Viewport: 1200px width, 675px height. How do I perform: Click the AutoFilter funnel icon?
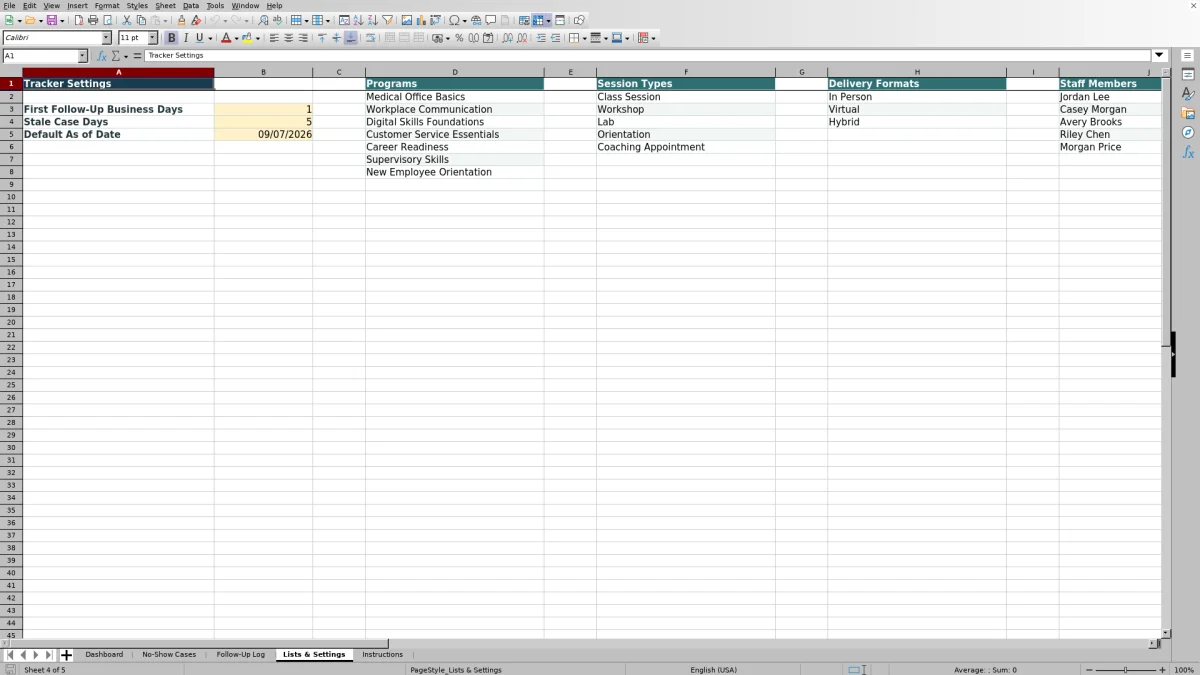[387, 20]
